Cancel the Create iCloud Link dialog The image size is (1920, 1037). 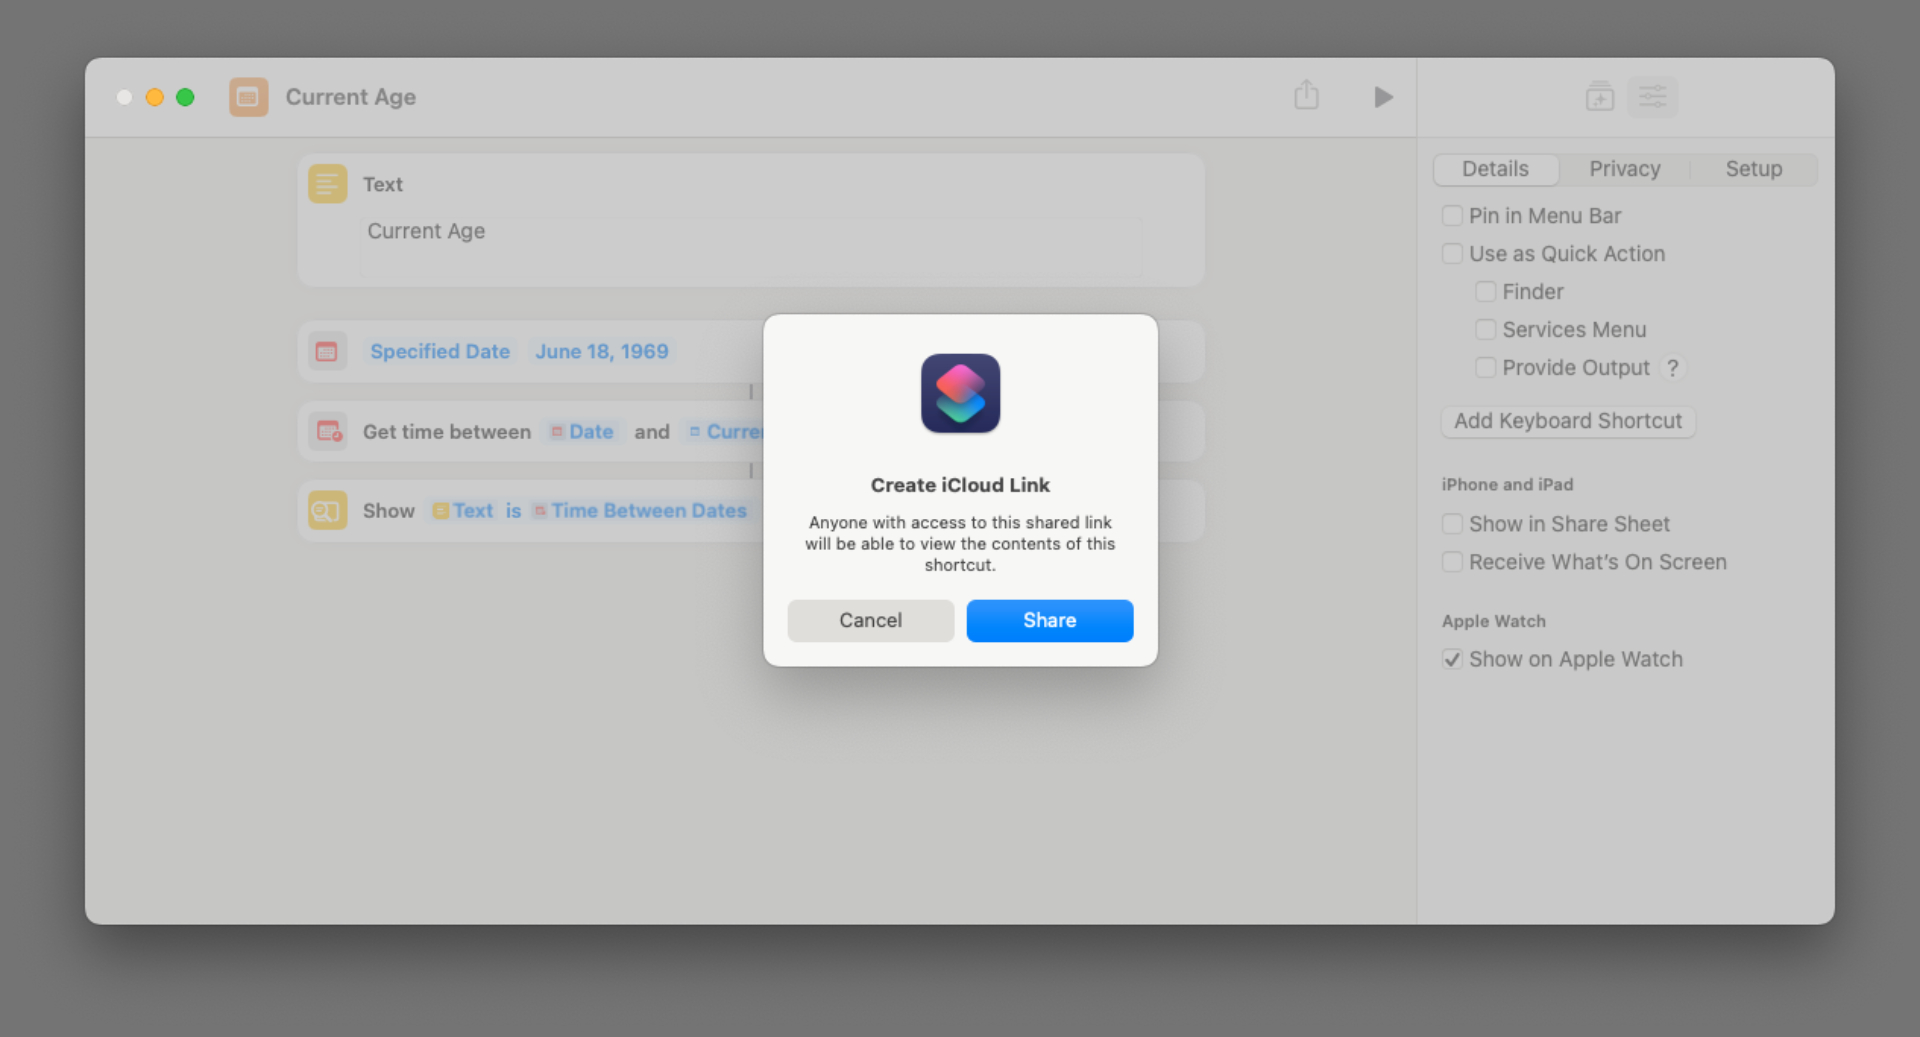click(870, 620)
